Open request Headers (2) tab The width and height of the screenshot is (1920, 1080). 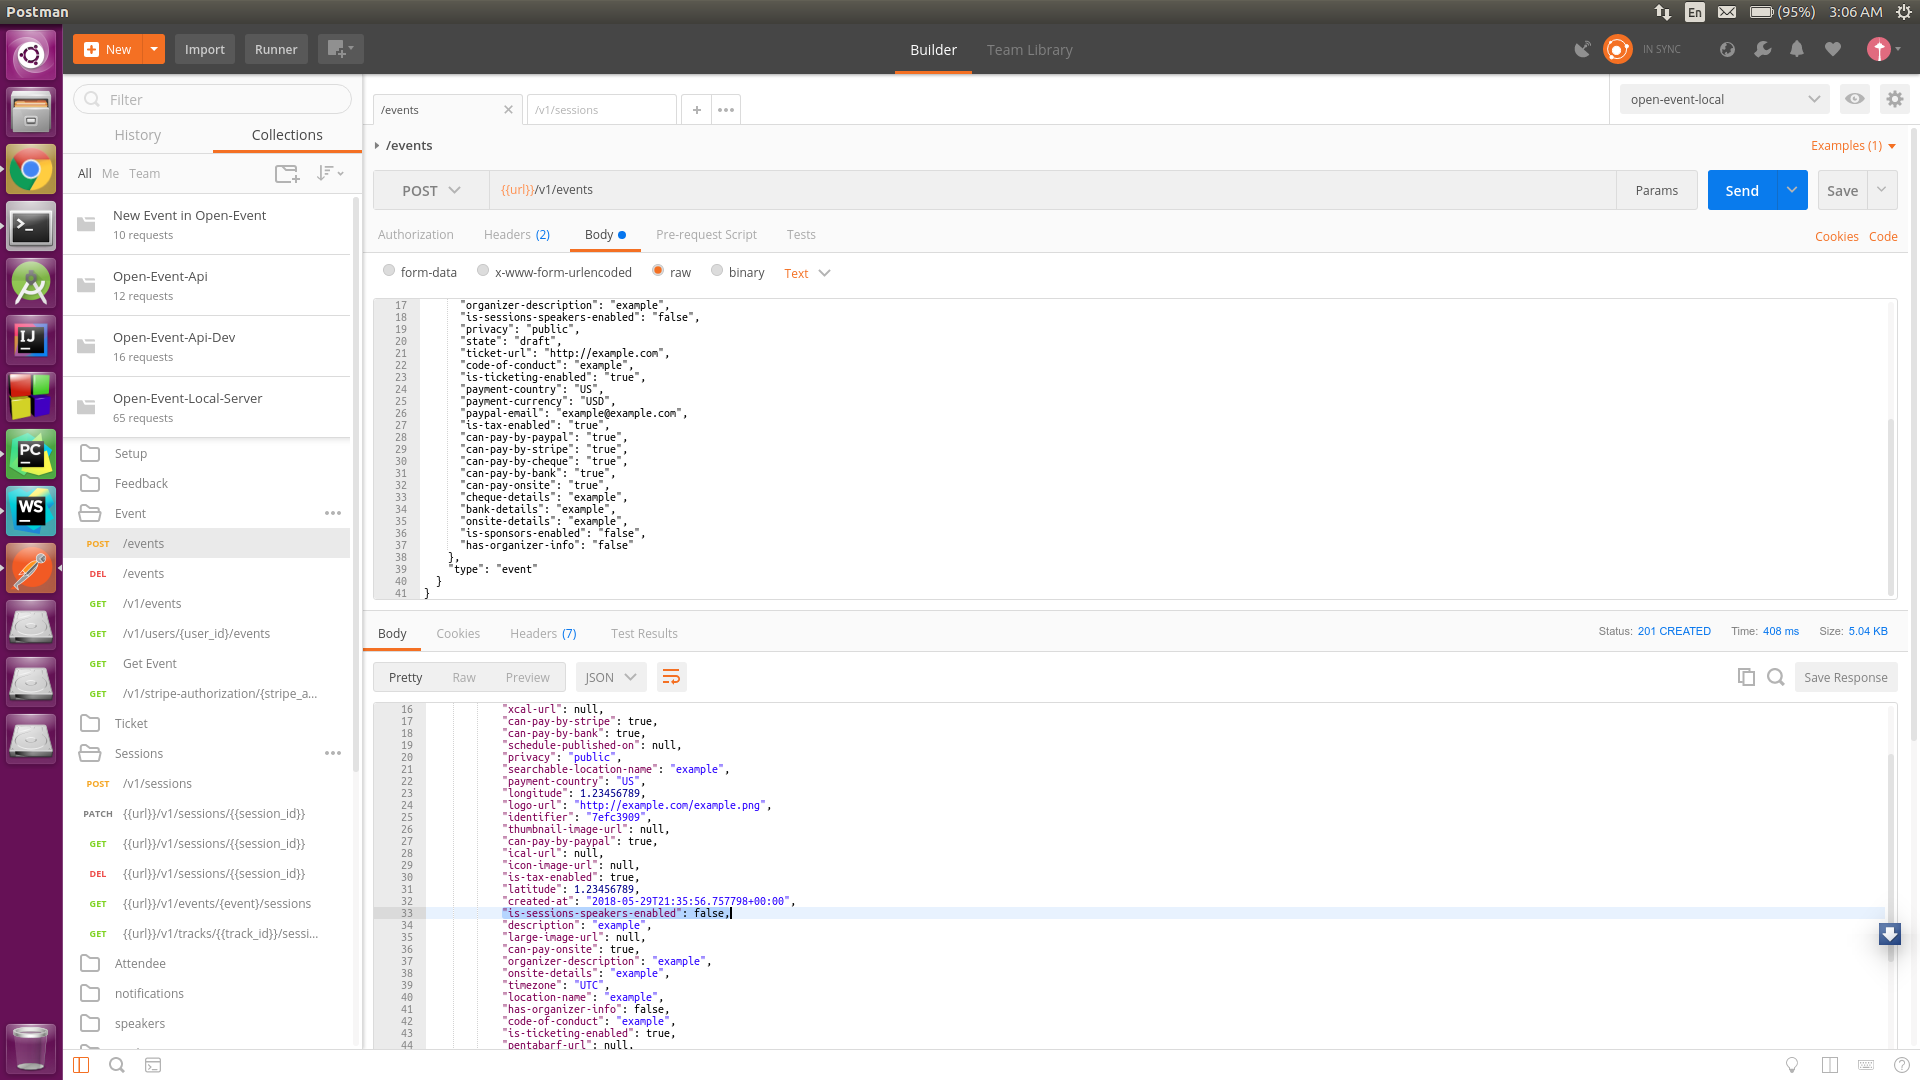(x=517, y=235)
